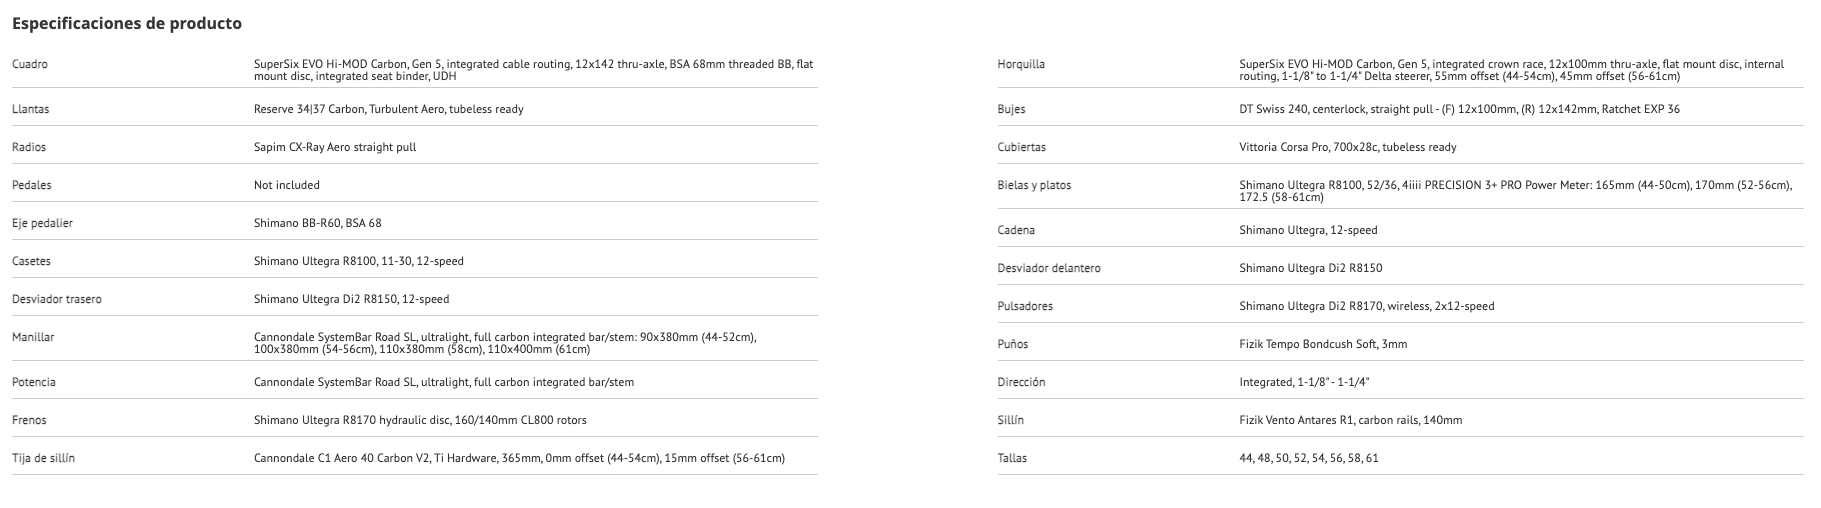1821x508 pixels.
Task: Click the 'Manillar' specification label
Action: (x=33, y=337)
